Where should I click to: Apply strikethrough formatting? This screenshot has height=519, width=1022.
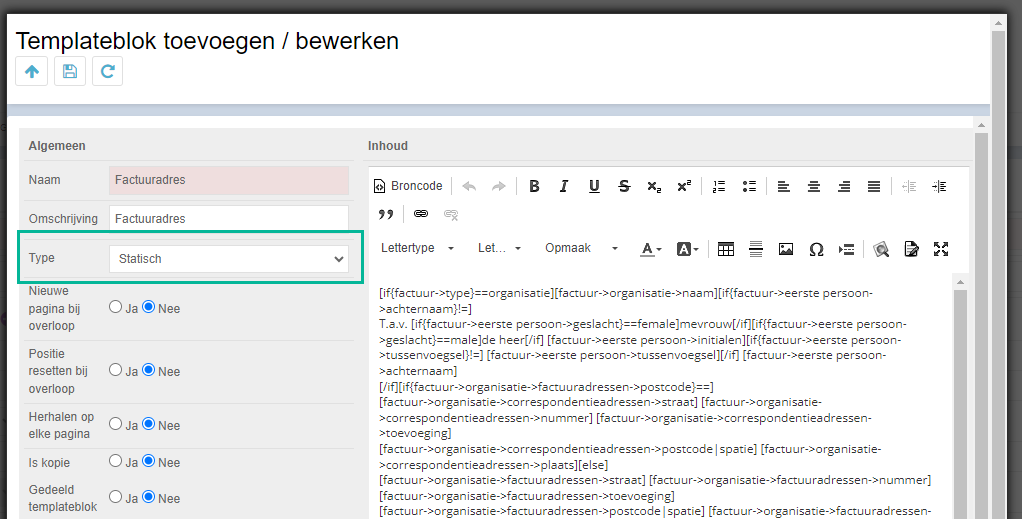click(x=624, y=186)
